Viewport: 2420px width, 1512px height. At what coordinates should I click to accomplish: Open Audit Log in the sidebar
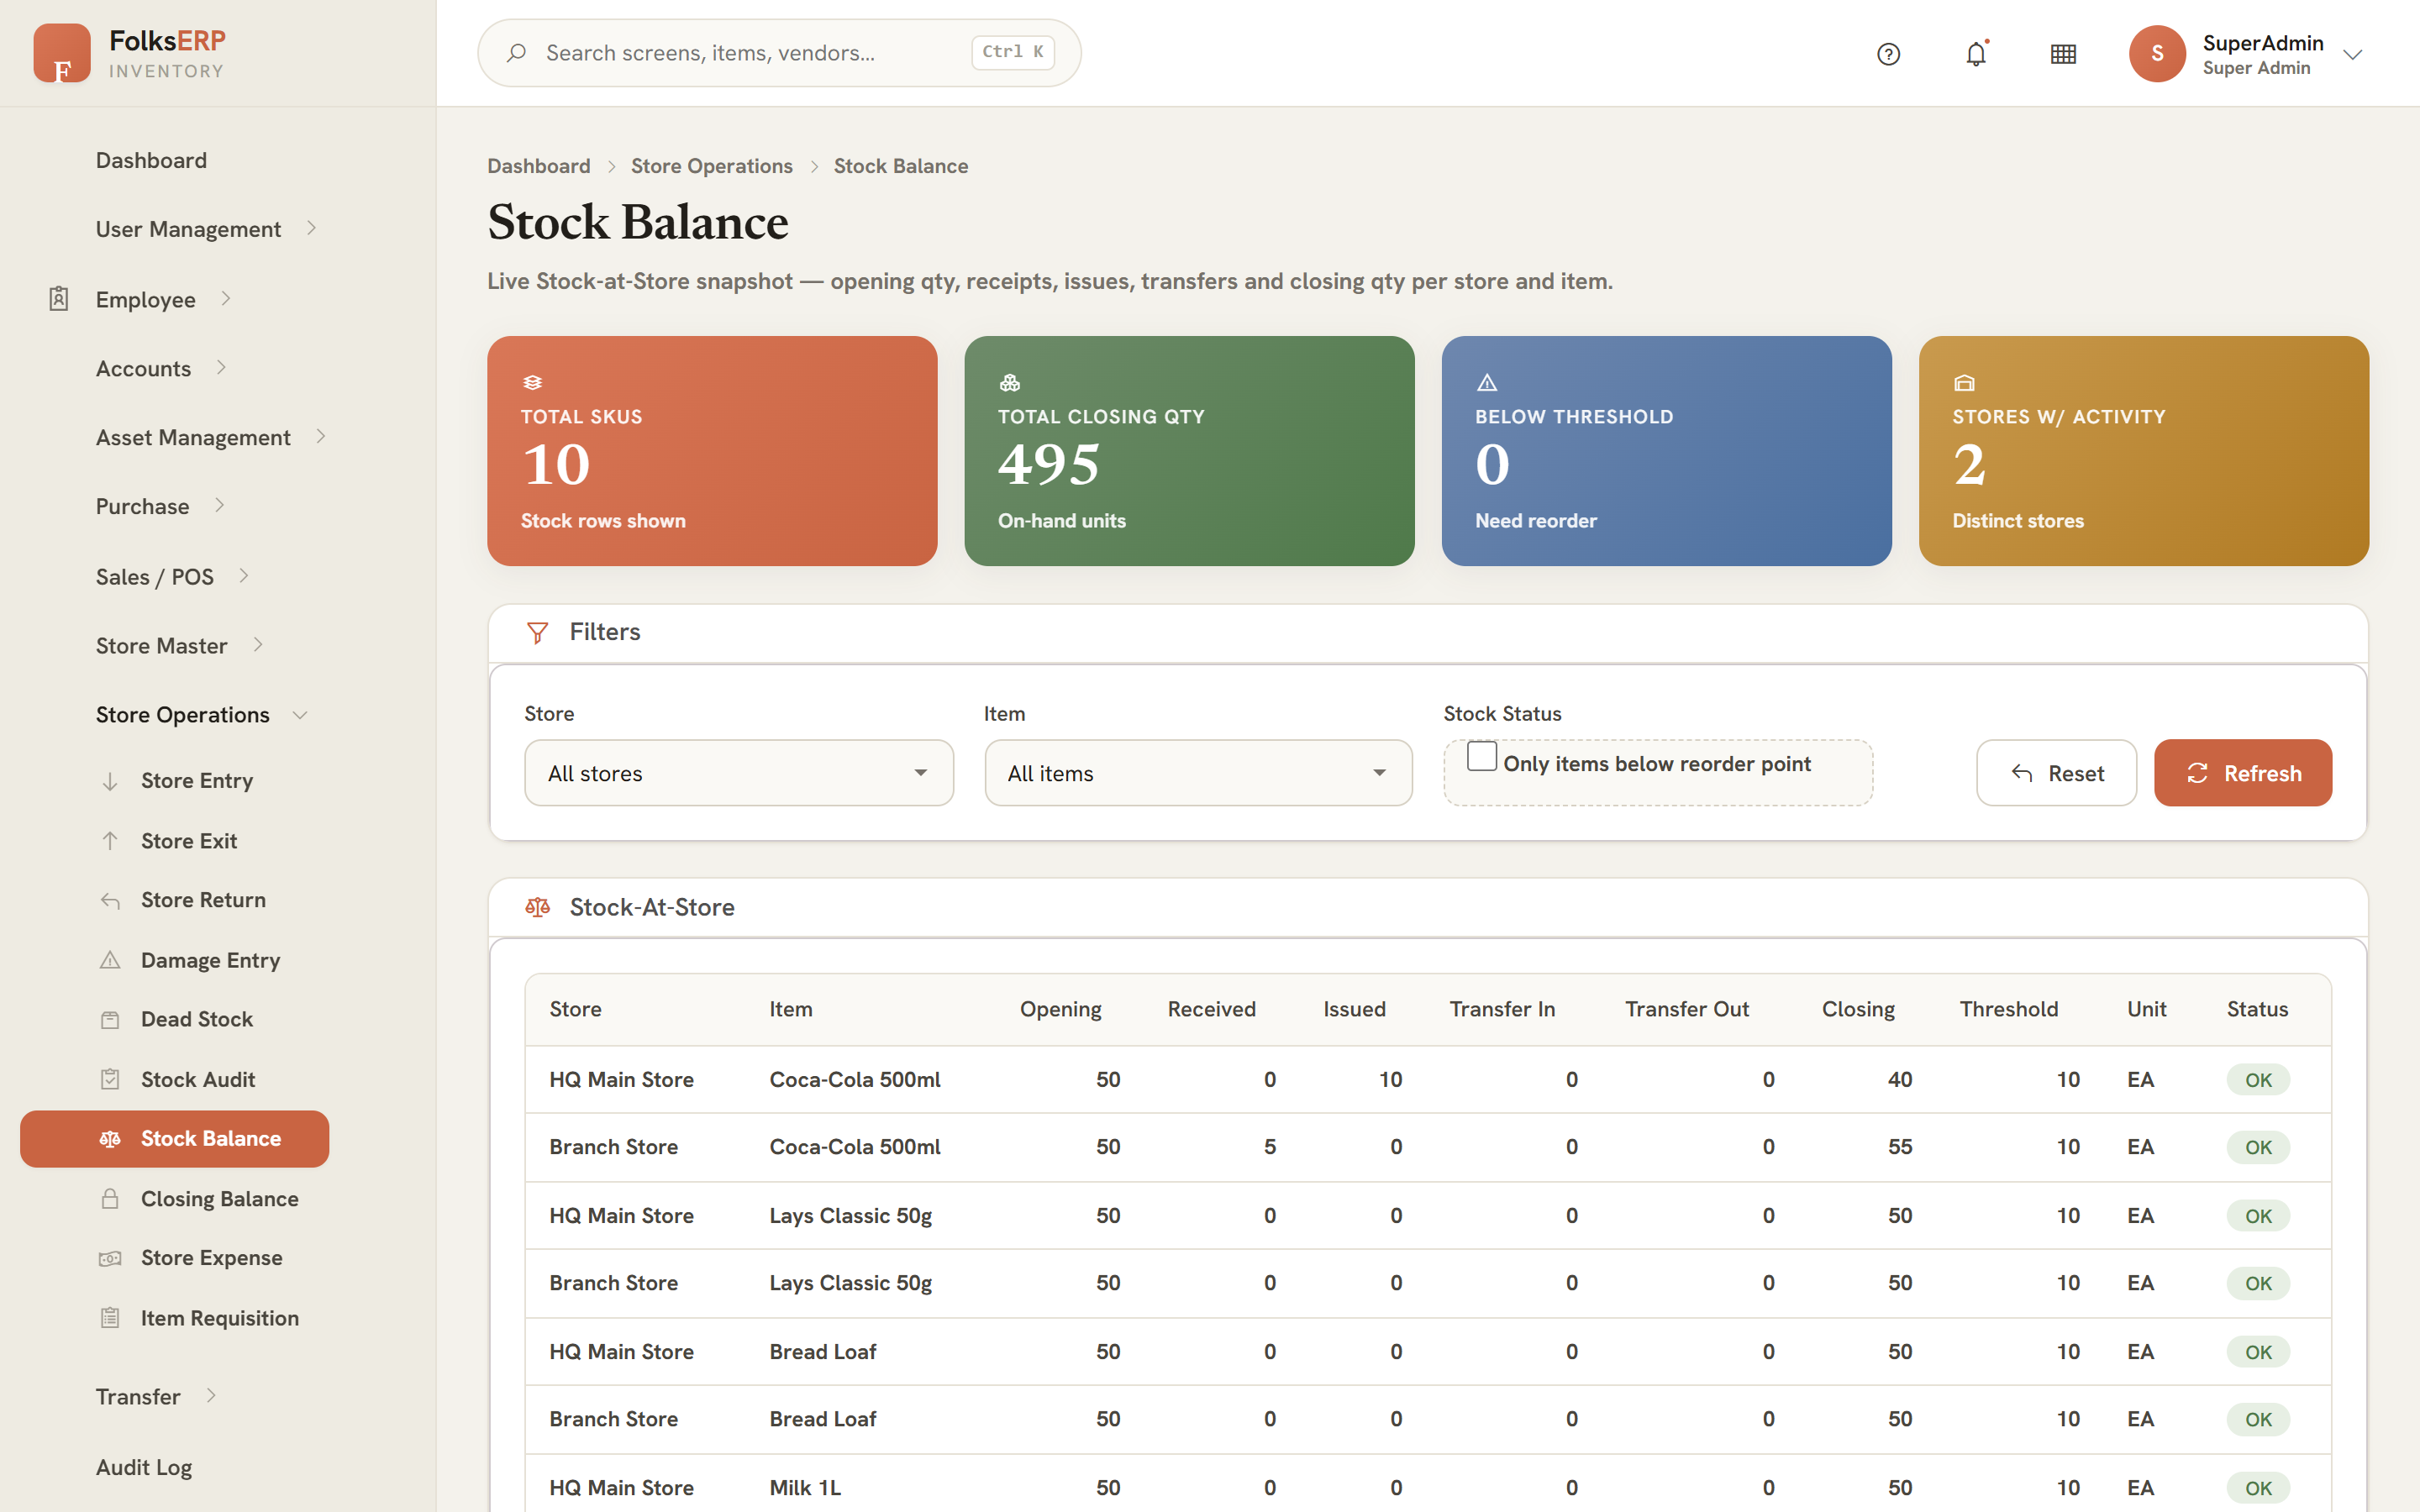[x=144, y=1467]
